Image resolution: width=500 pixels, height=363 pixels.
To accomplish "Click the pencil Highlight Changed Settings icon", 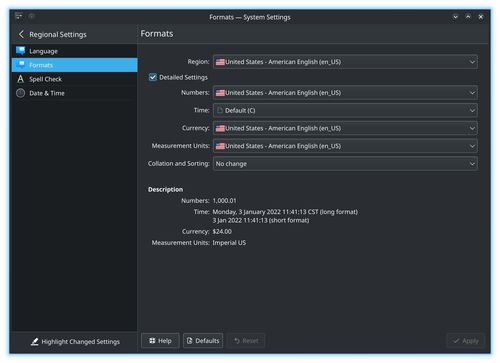I will coord(35,341).
